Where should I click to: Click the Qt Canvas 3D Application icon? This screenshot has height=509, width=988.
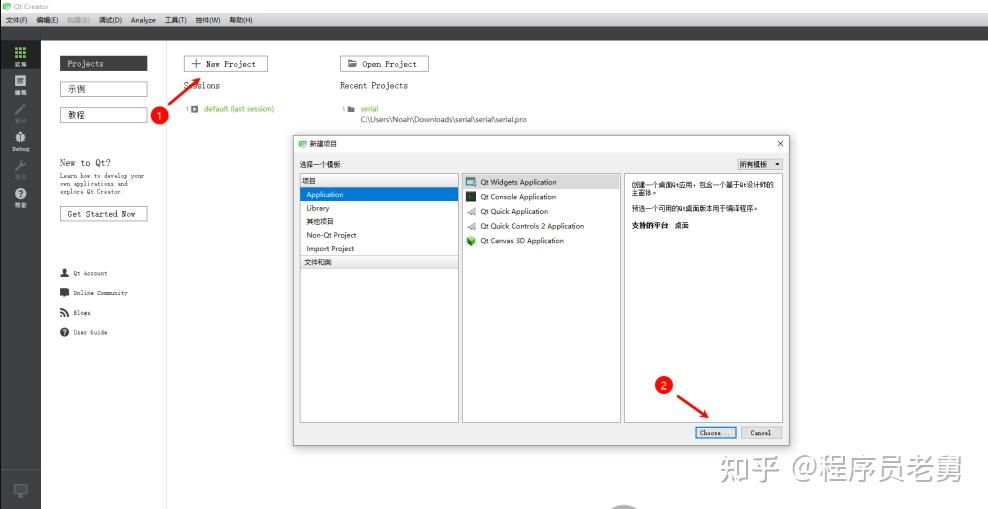(471, 241)
